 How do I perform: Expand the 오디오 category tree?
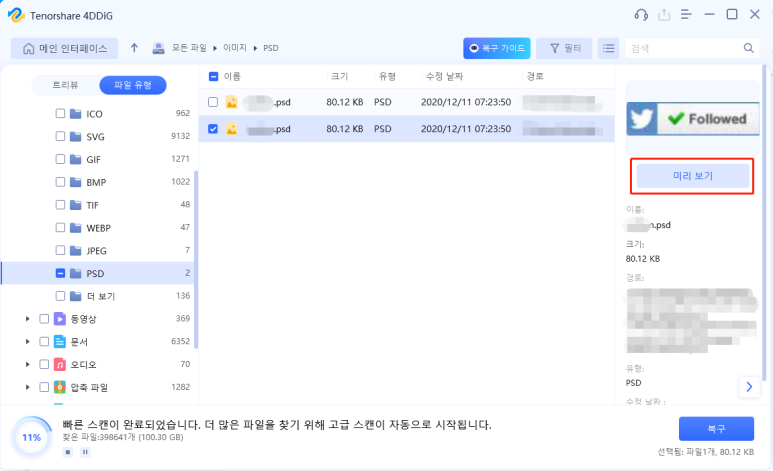click(28, 364)
